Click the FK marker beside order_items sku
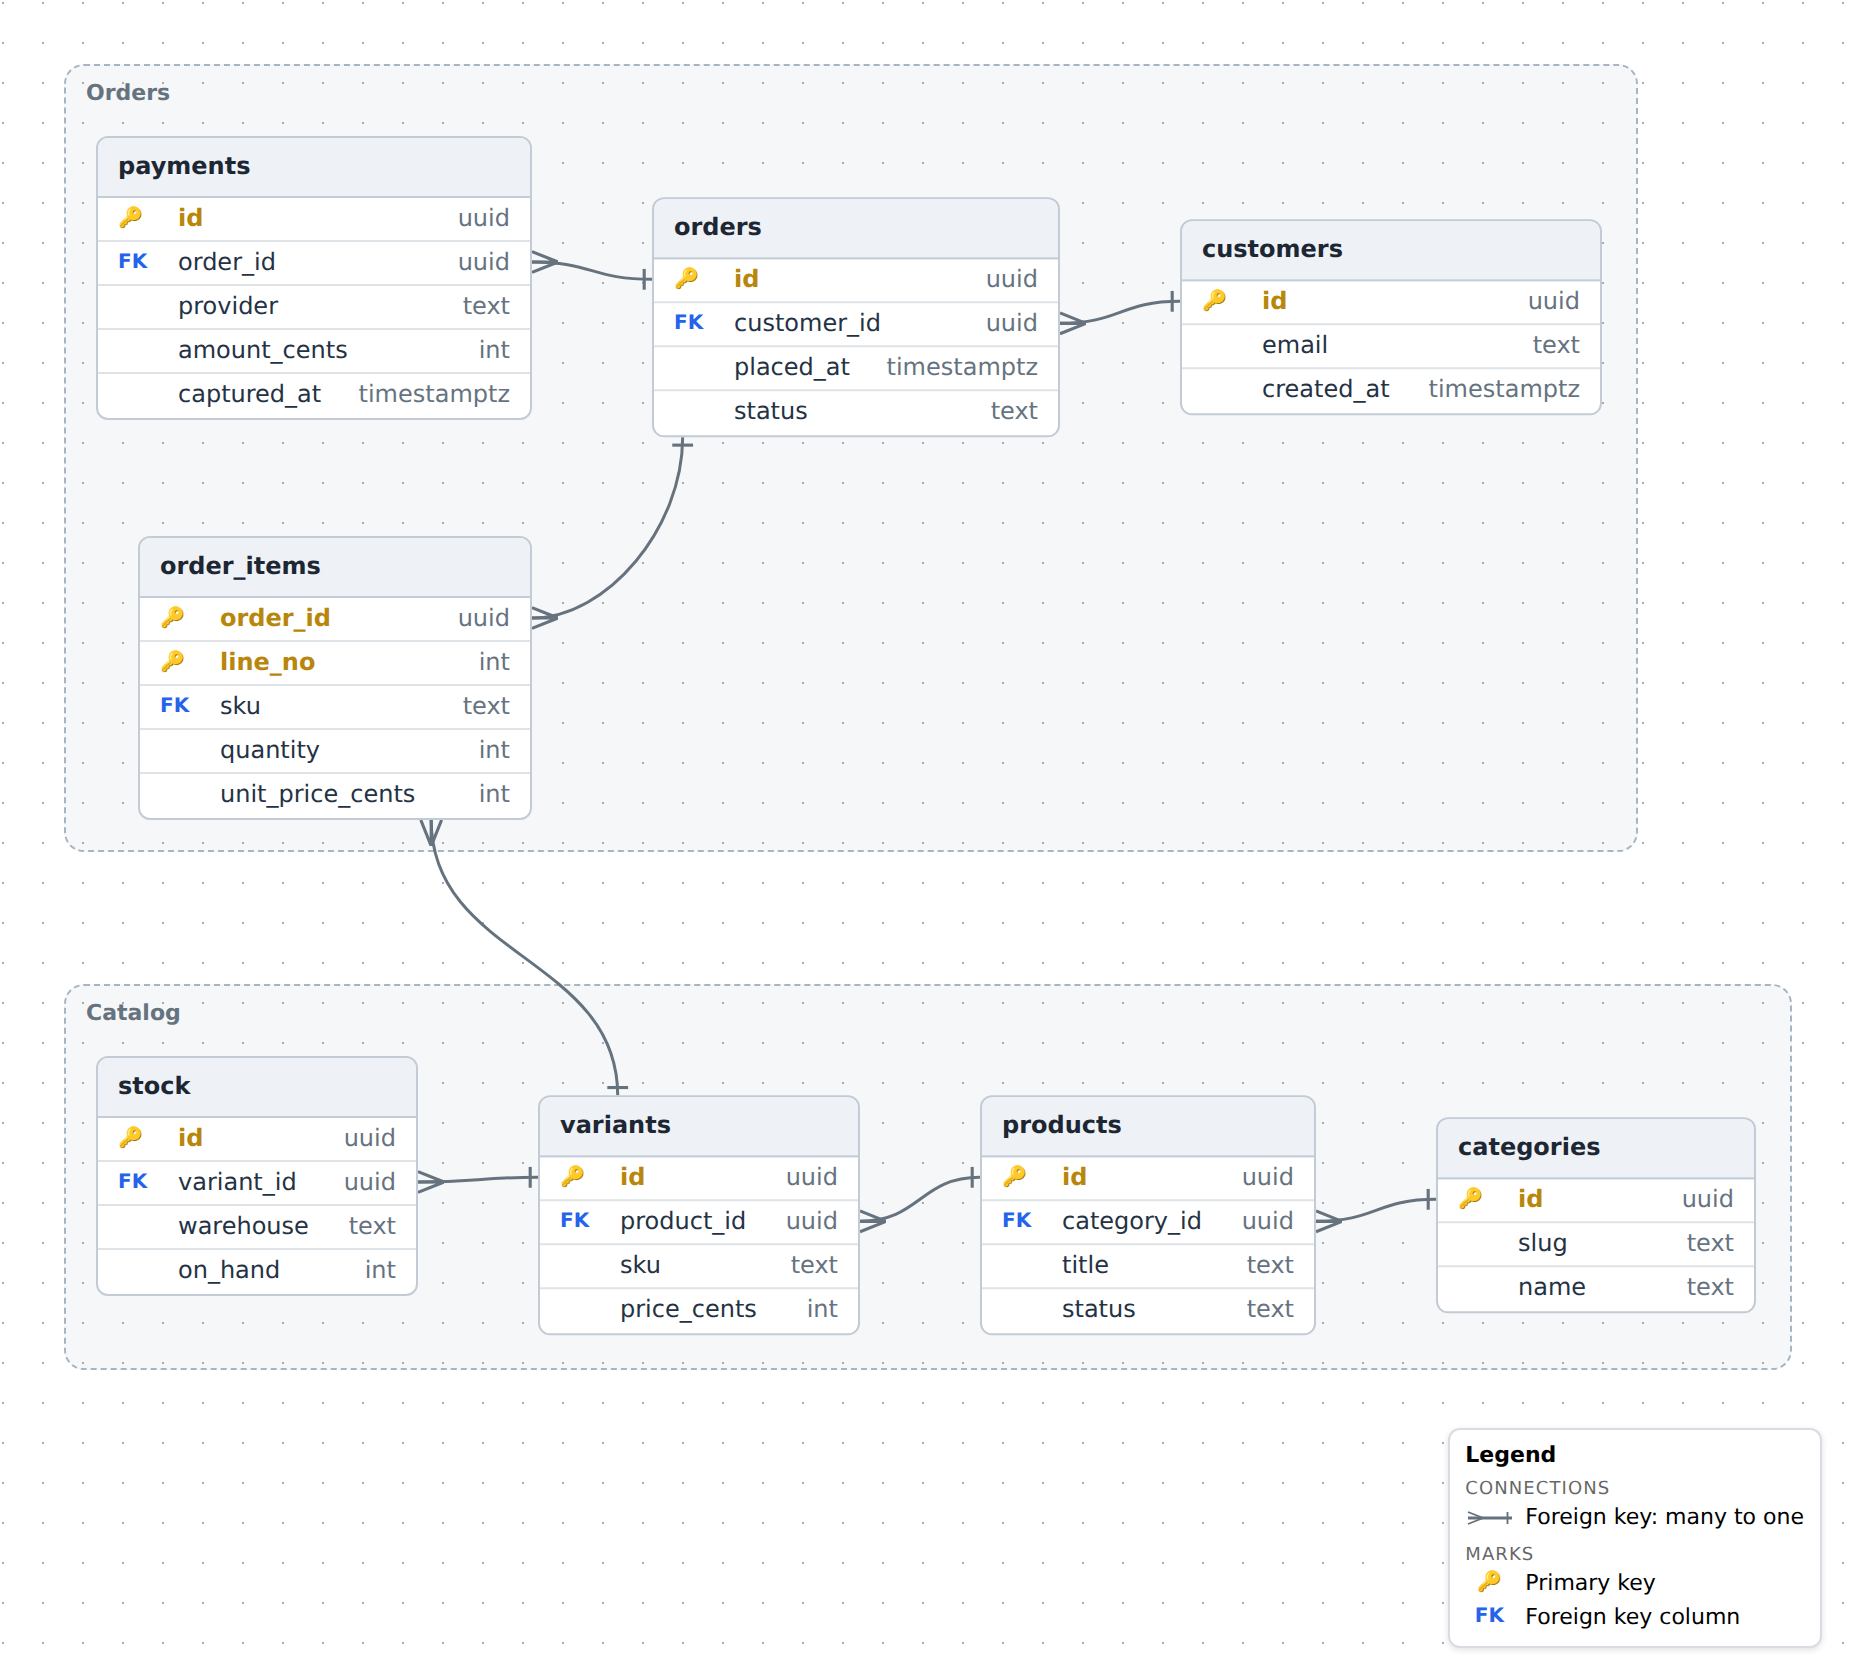Screen dimensions: 1852x1678 point(175,705)
